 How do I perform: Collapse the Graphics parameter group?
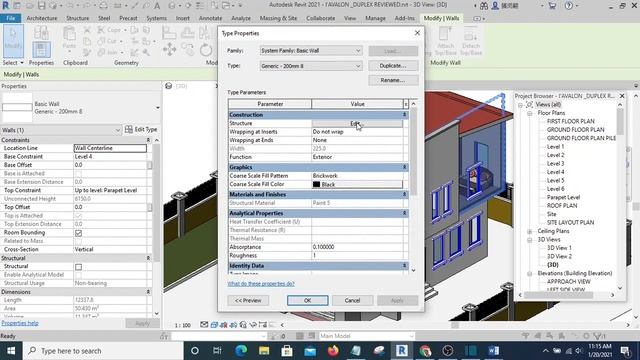pos(404,167)
